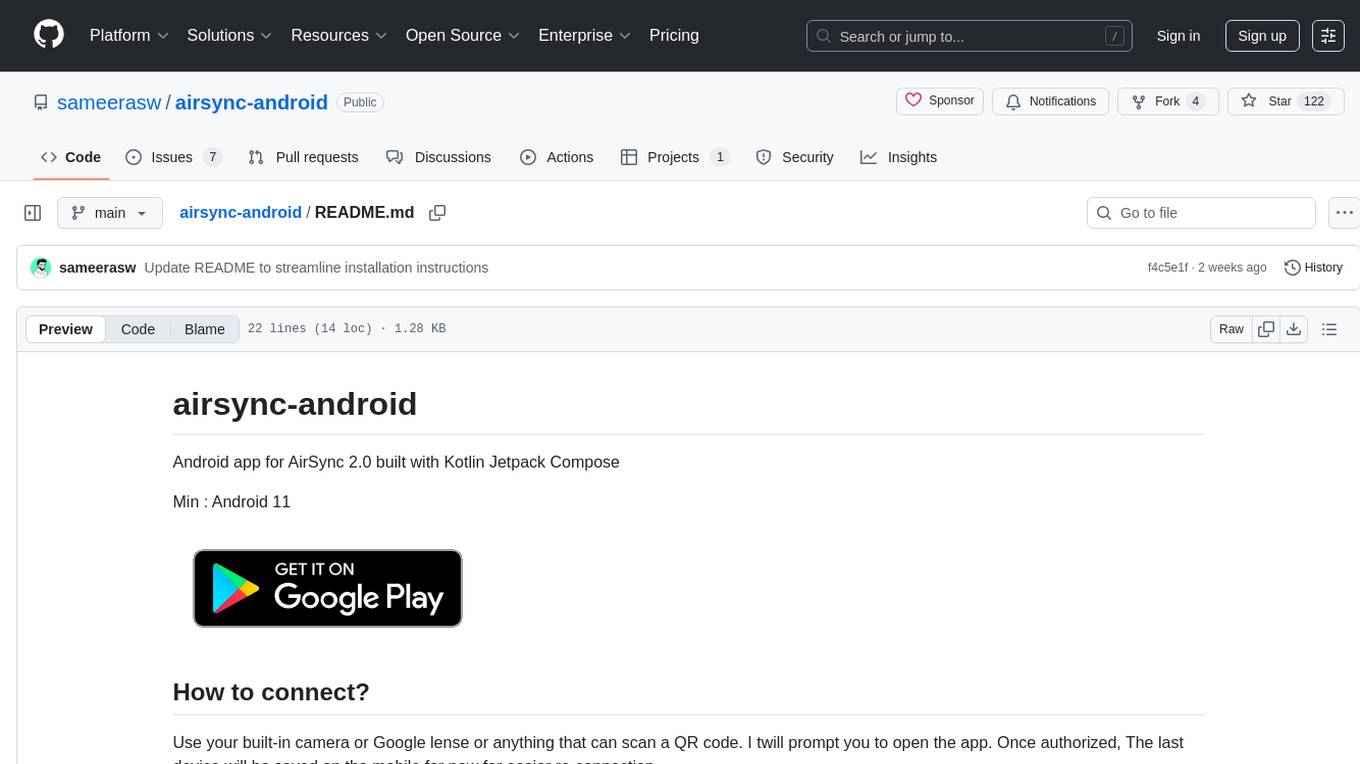Click the Issues count badge 7
Screen dimensions: 1360x764
212,157
